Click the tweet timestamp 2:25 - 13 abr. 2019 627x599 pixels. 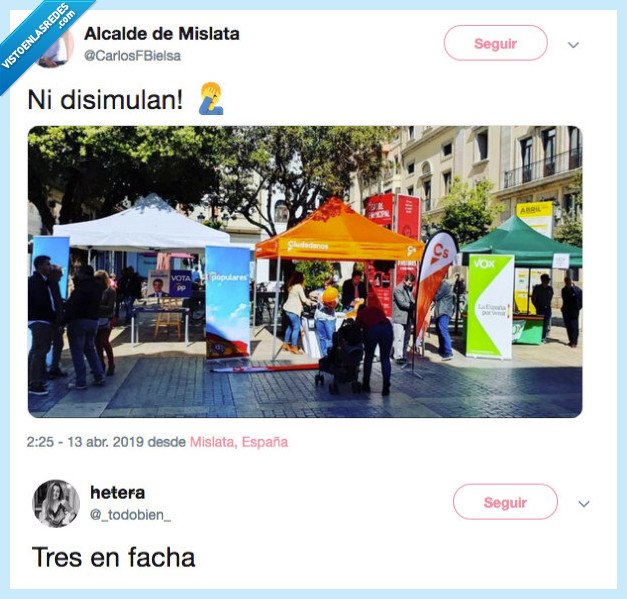tap(85, 442)
